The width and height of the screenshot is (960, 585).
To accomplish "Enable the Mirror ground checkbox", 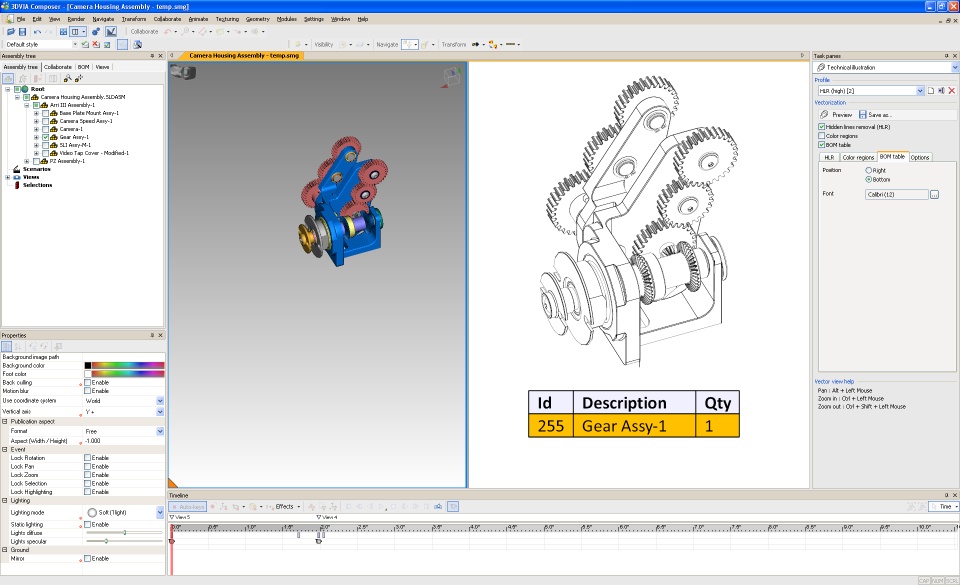I will pos(88,559).
